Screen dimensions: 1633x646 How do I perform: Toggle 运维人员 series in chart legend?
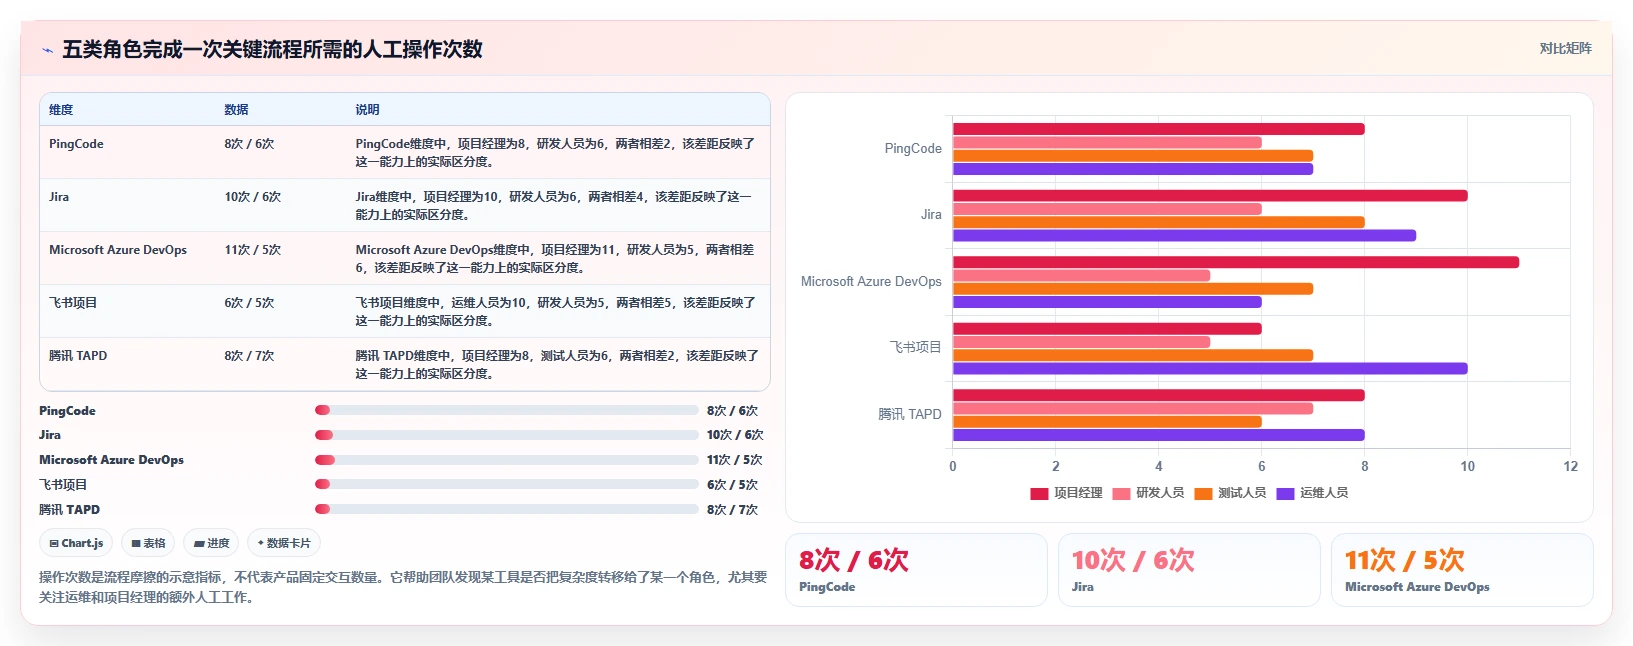1312,493
